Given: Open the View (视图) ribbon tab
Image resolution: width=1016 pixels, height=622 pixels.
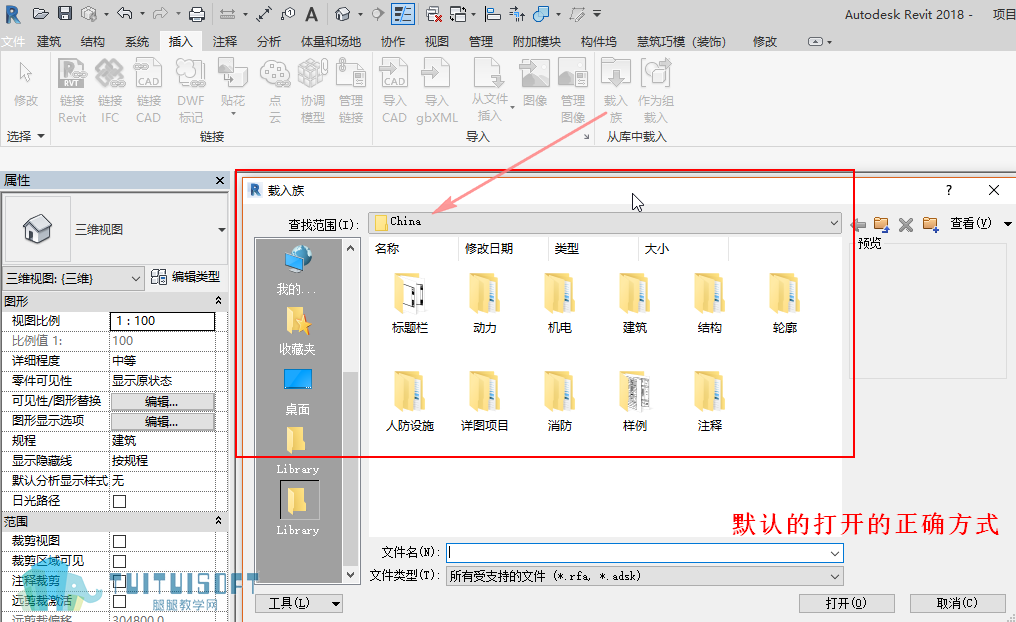Looking at the screenshot, I should coord(437,41).
